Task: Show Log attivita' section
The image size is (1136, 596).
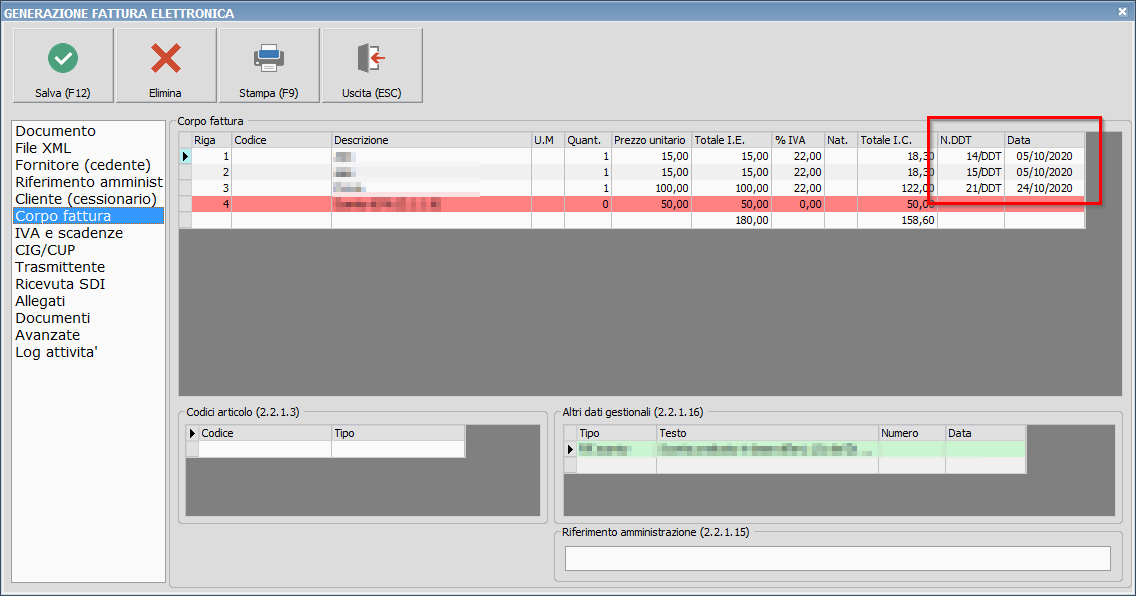Action: (x=56, y=352)
